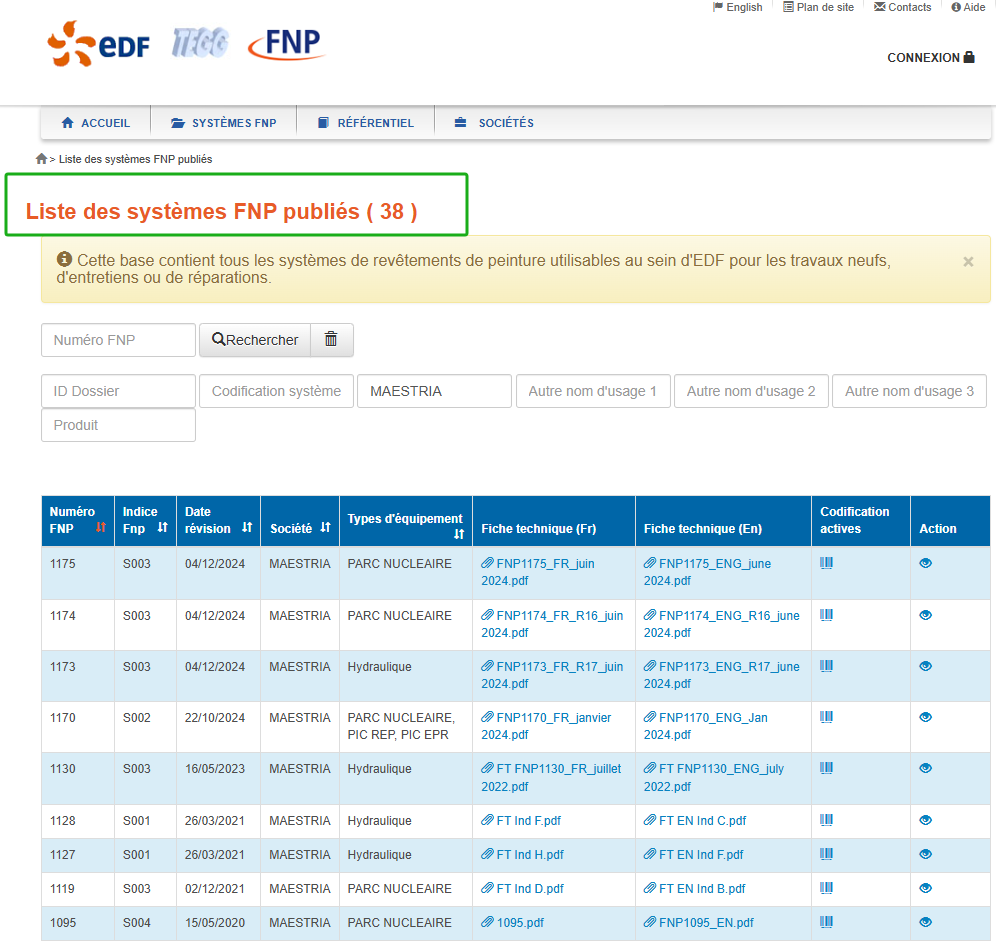The image size is (996, 941).
Task: View details of FNP 1130 via eye icon
Action: 925,768
